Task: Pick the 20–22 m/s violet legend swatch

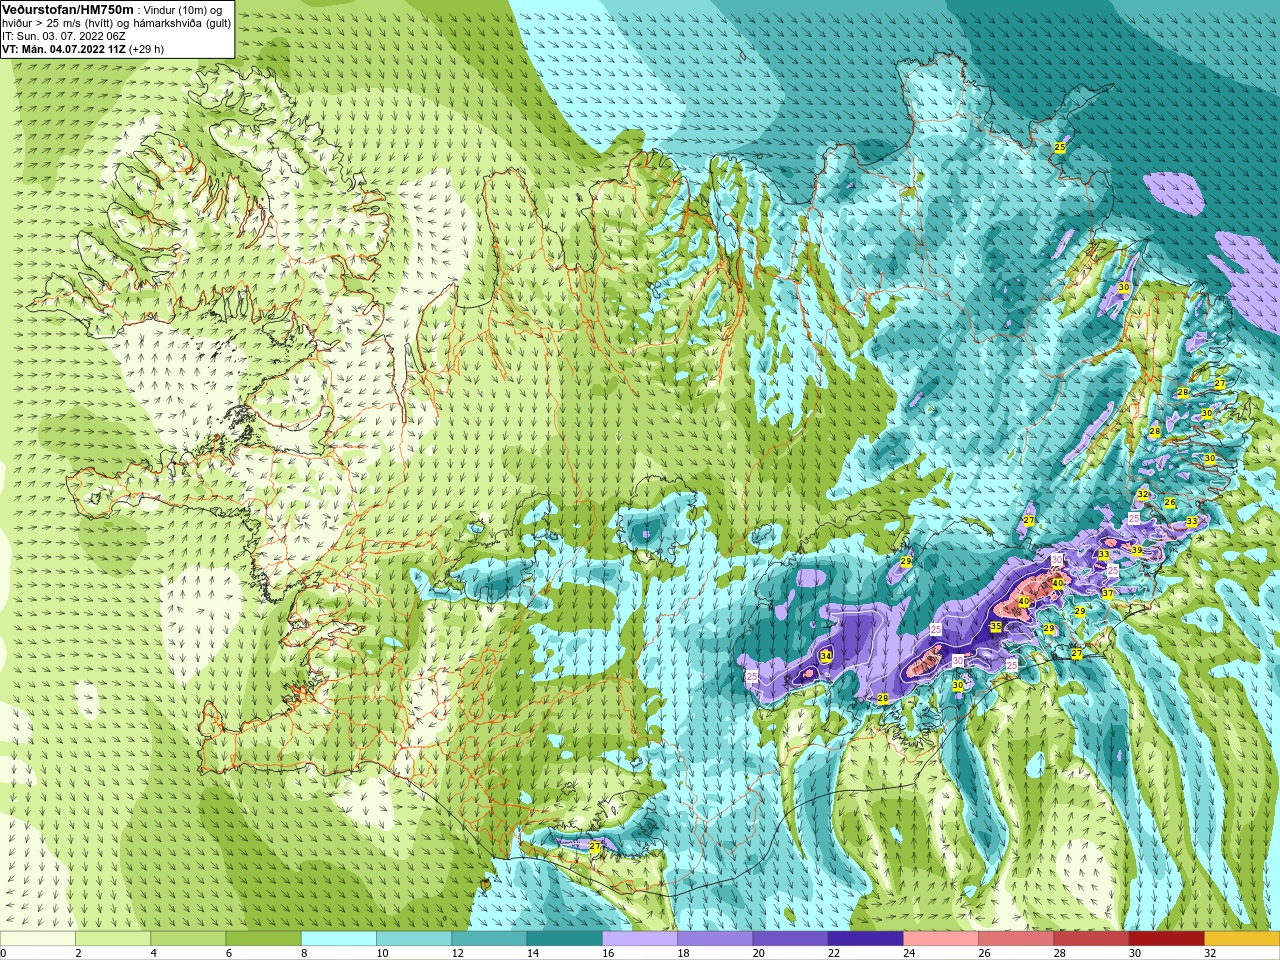Action: [790, 939]
